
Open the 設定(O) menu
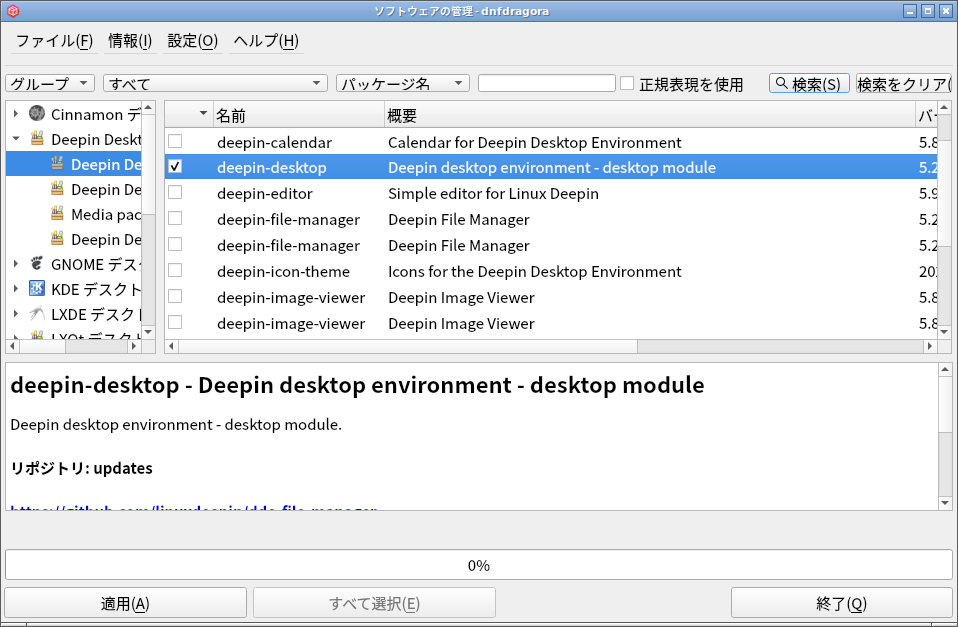point(192,41)
